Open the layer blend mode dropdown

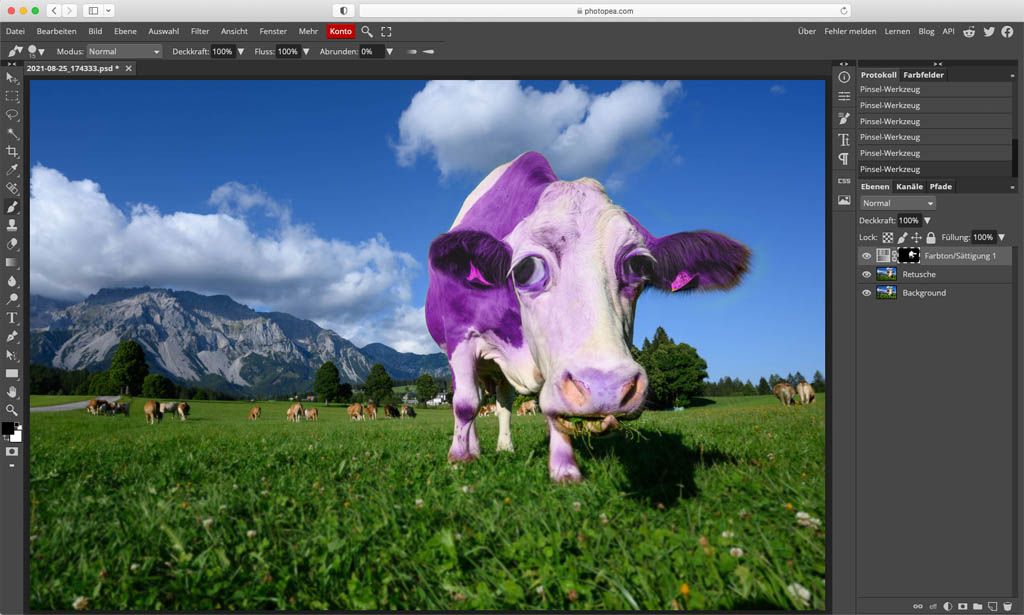(x=897, y=203)
